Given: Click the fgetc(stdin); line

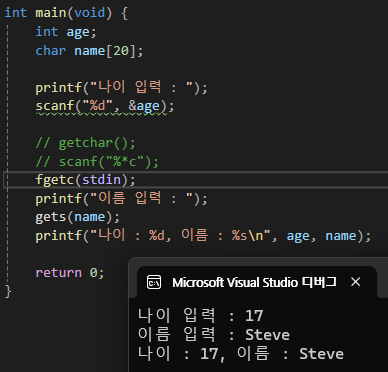Looking at the screenshot, I should (x=85, y=180).
